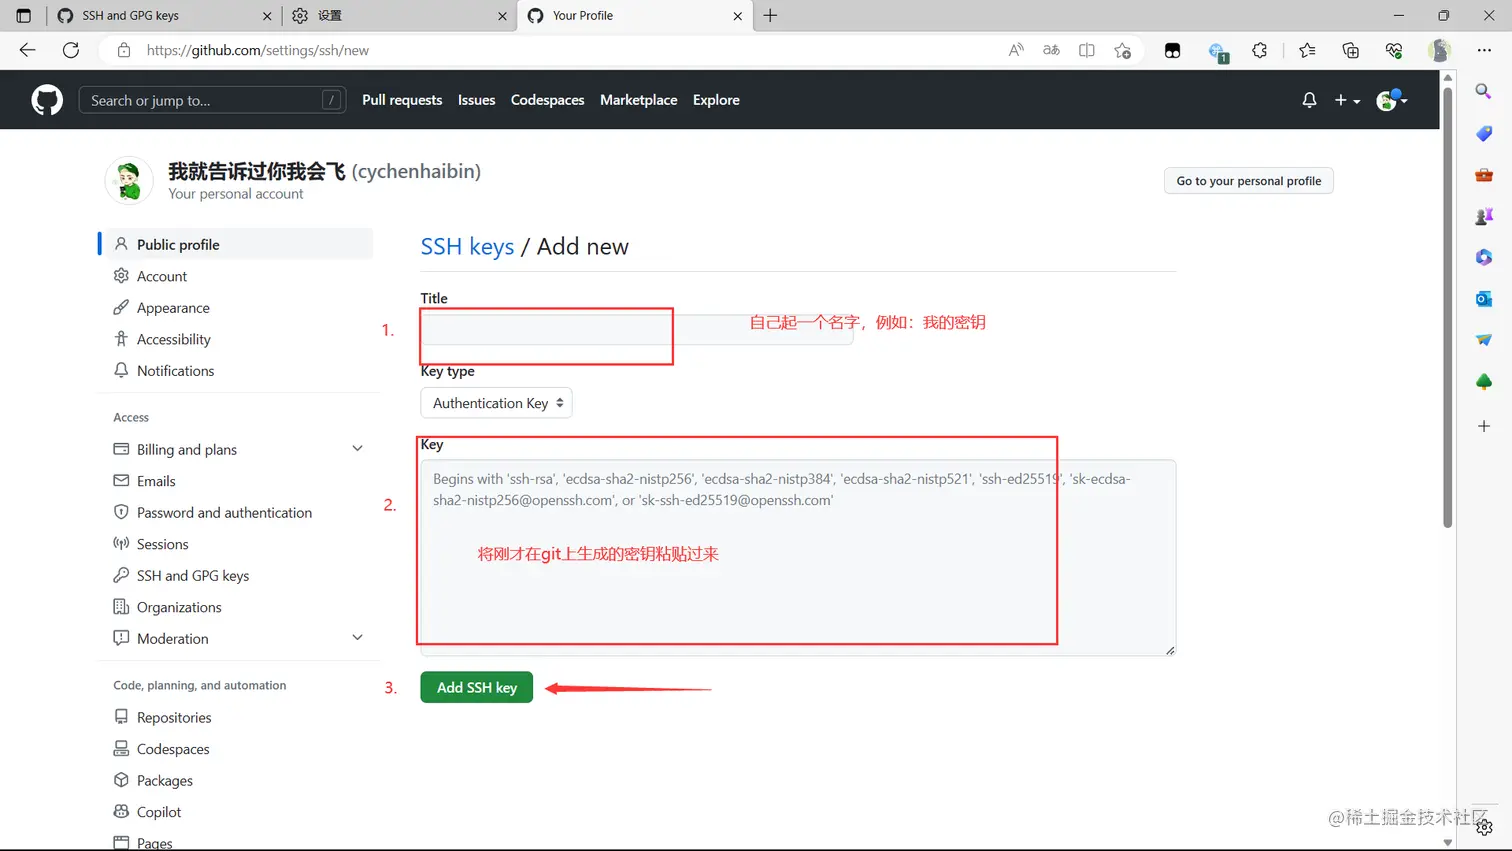Viewport: 1512px width, 851px height.
Task: Open the user avatar menu in header
Action: (x=1392, y=100)
